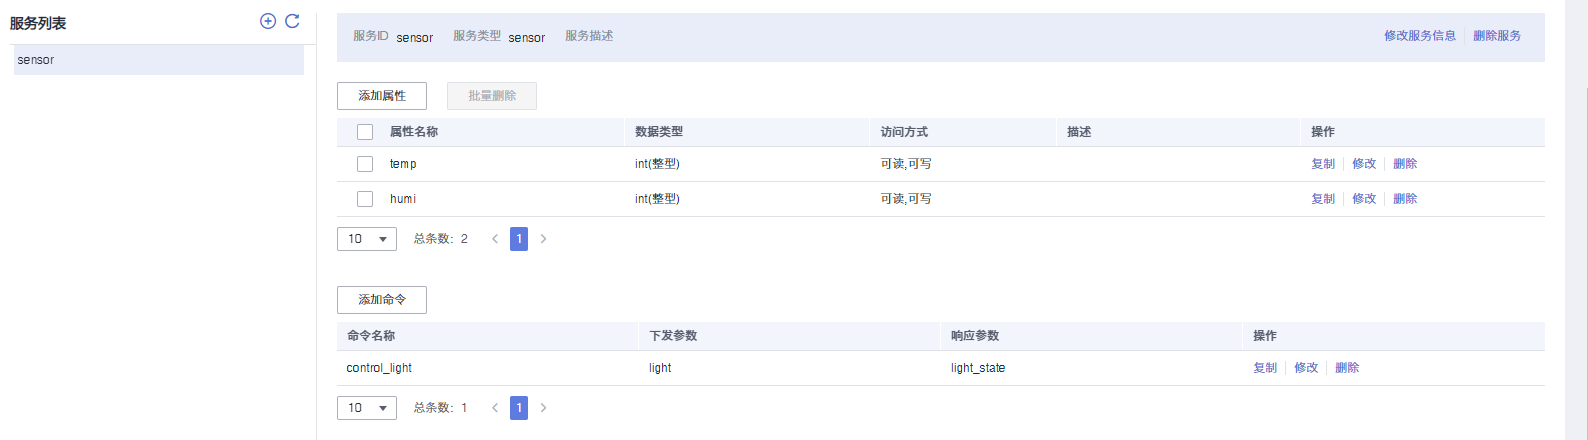Click 添加命令 button
The width and height of the screenshot is (1588, 440).
pos(382,300)
